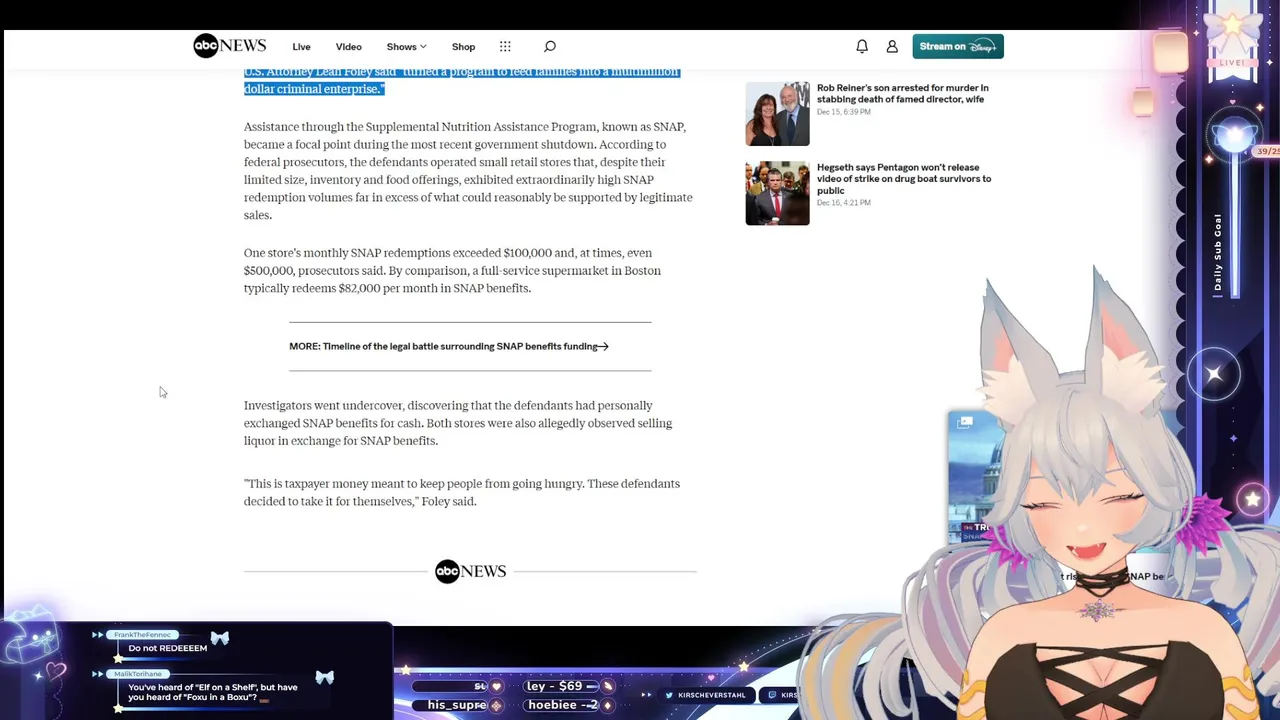The image size is (1280, 720).
Task: Open the ABC News home logo
Action: coord(230,46)
